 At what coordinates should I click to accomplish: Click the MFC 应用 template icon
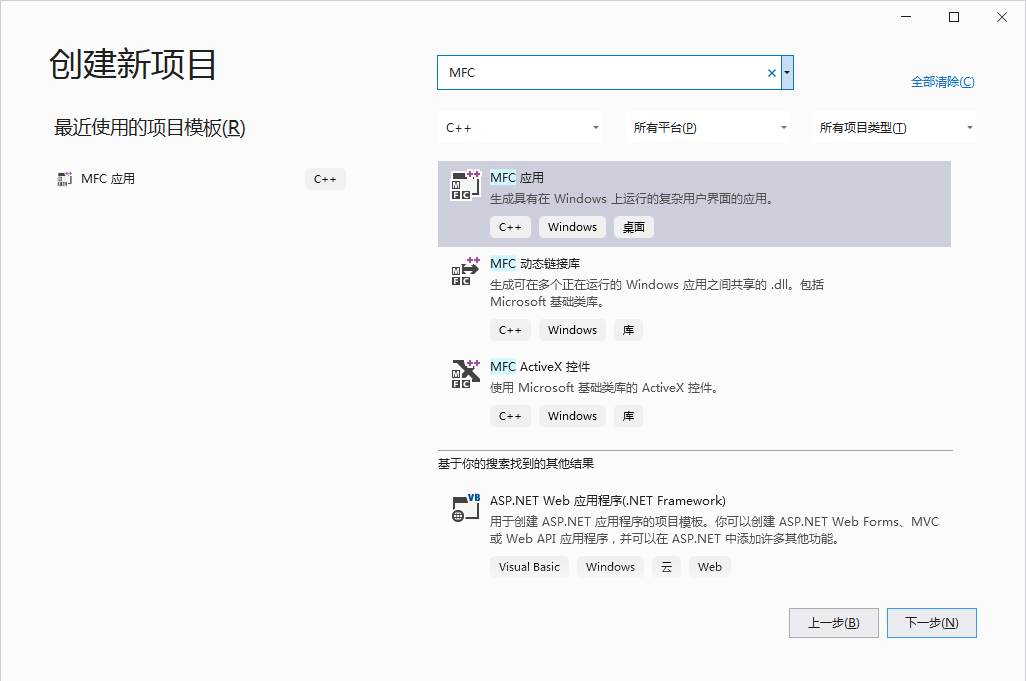point(464,186)
